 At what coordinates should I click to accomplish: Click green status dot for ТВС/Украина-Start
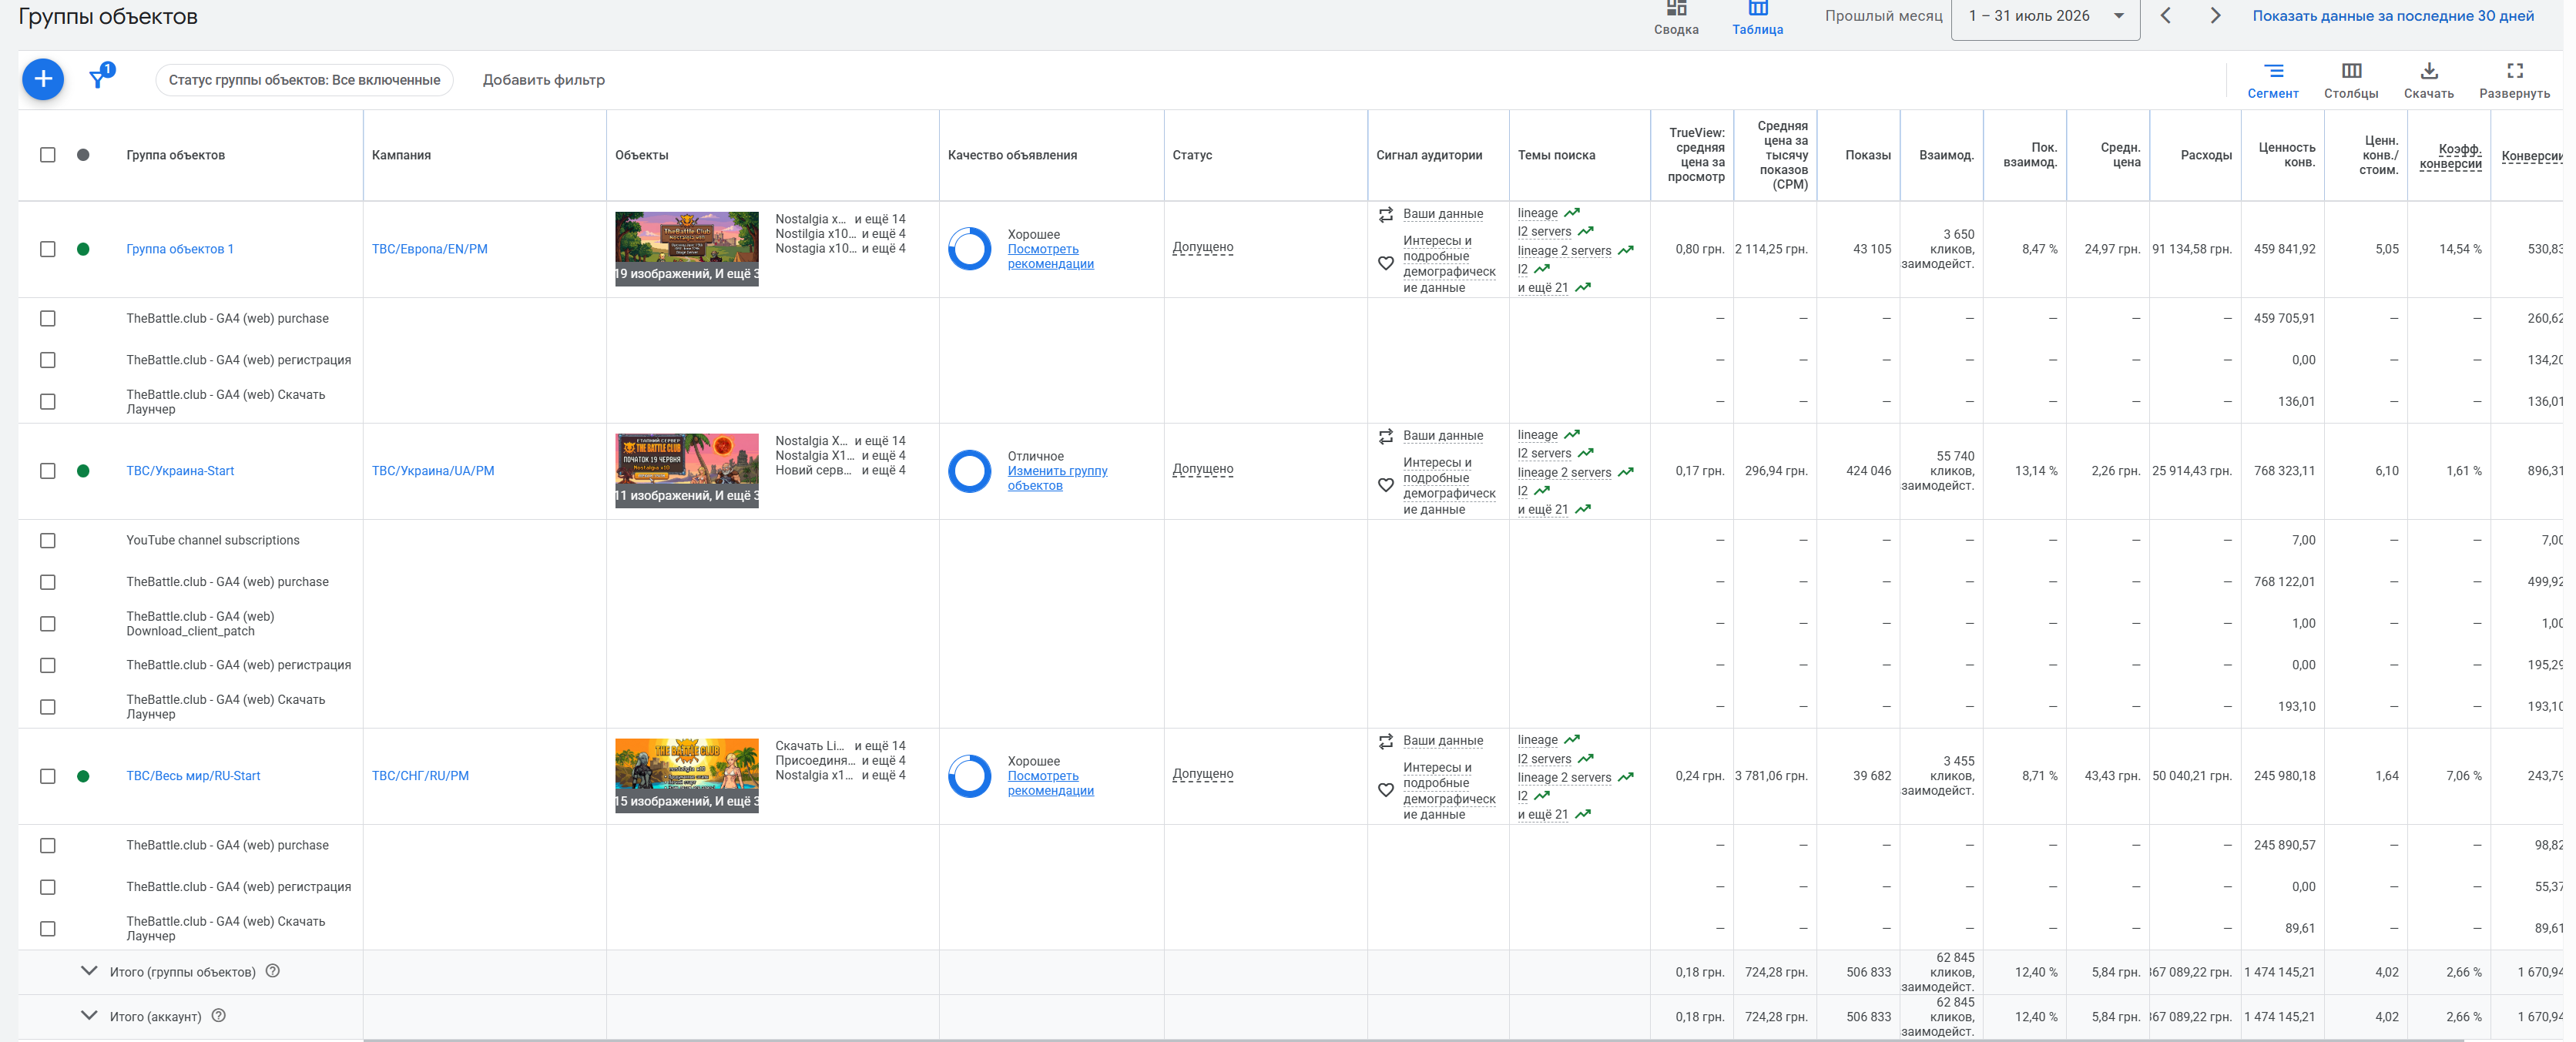coord(83,471)
